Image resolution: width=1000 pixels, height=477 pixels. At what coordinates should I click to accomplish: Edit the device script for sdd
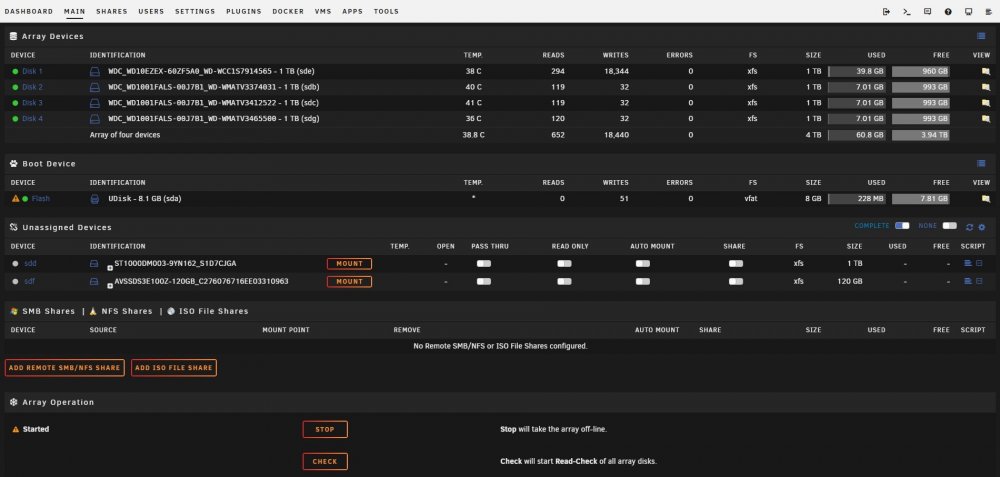pyautogui.click(x=979, y=263)
